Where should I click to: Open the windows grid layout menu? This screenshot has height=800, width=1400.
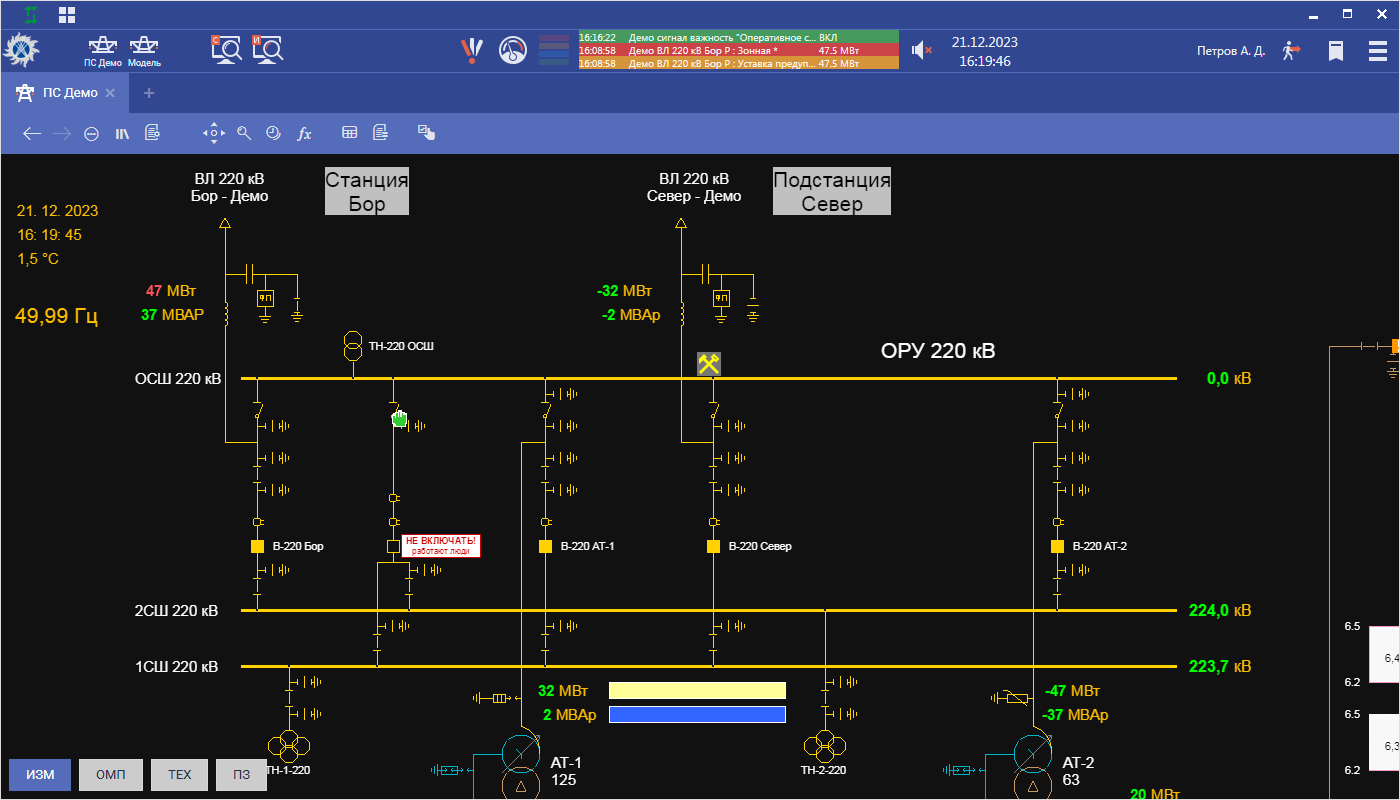pos(67,14)
